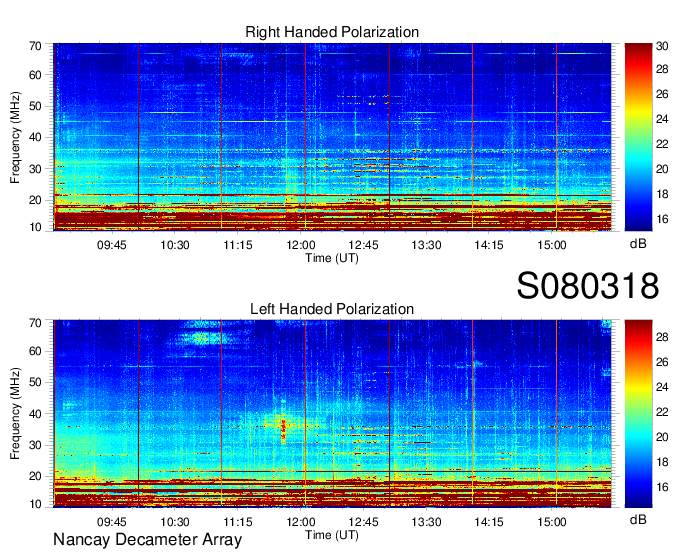Click 15:00 tick on top plot

click(552, 245)
